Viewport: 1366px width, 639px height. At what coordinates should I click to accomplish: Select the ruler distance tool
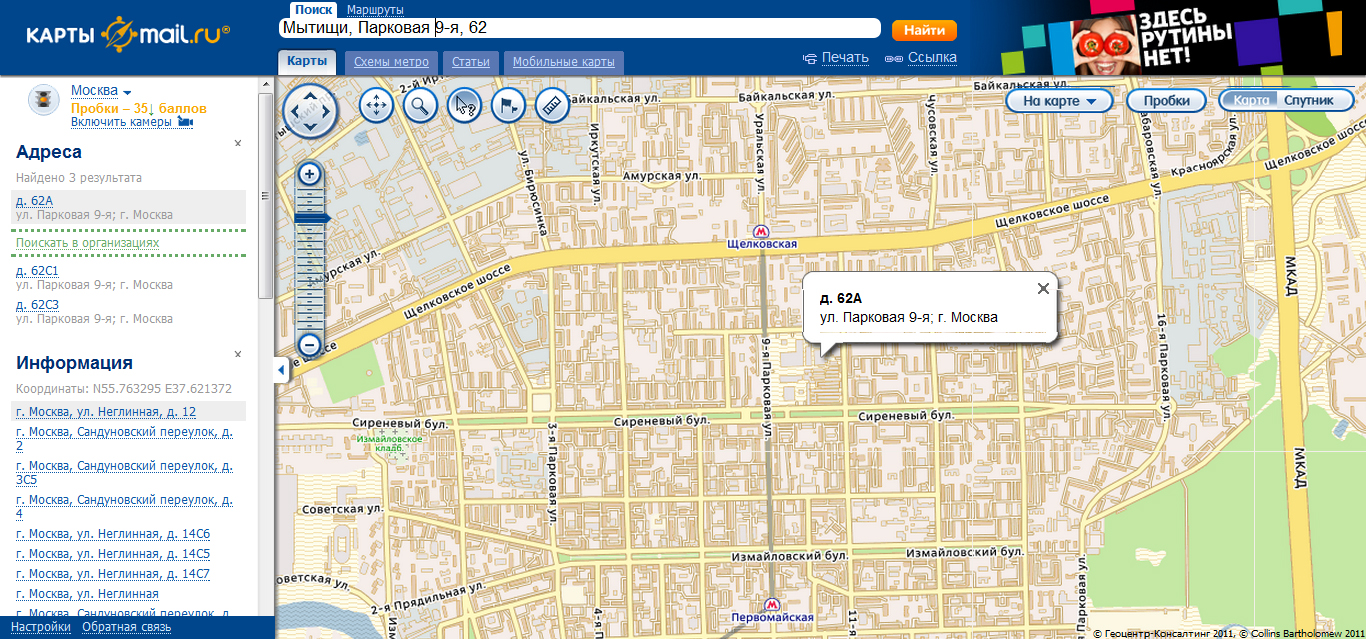coord(552,105)
